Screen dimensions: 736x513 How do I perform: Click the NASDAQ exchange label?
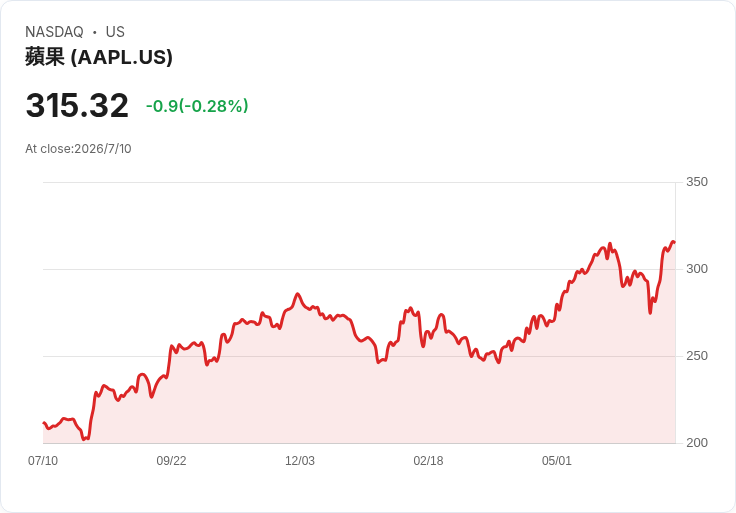tap(54, 32)
